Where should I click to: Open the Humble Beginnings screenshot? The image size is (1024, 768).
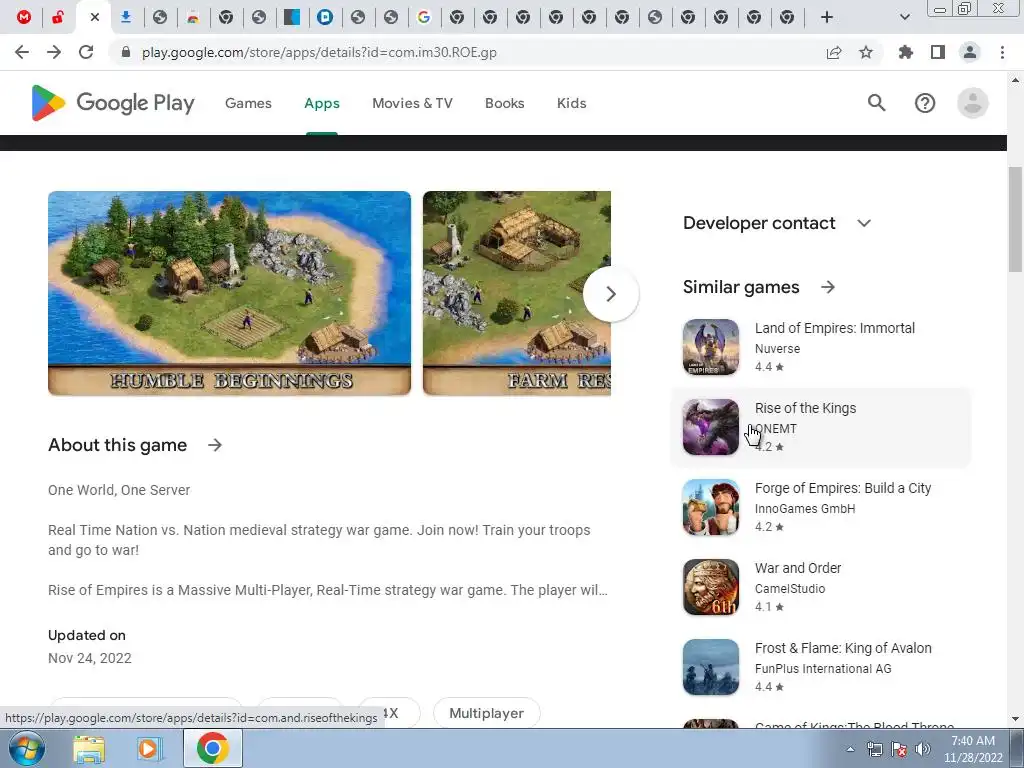[229, 293]
